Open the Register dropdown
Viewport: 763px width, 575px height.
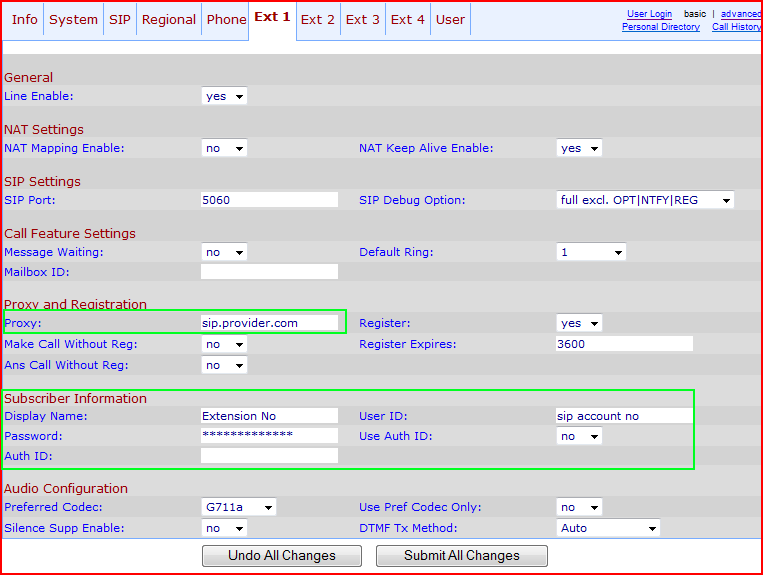(x=579, y=324)
